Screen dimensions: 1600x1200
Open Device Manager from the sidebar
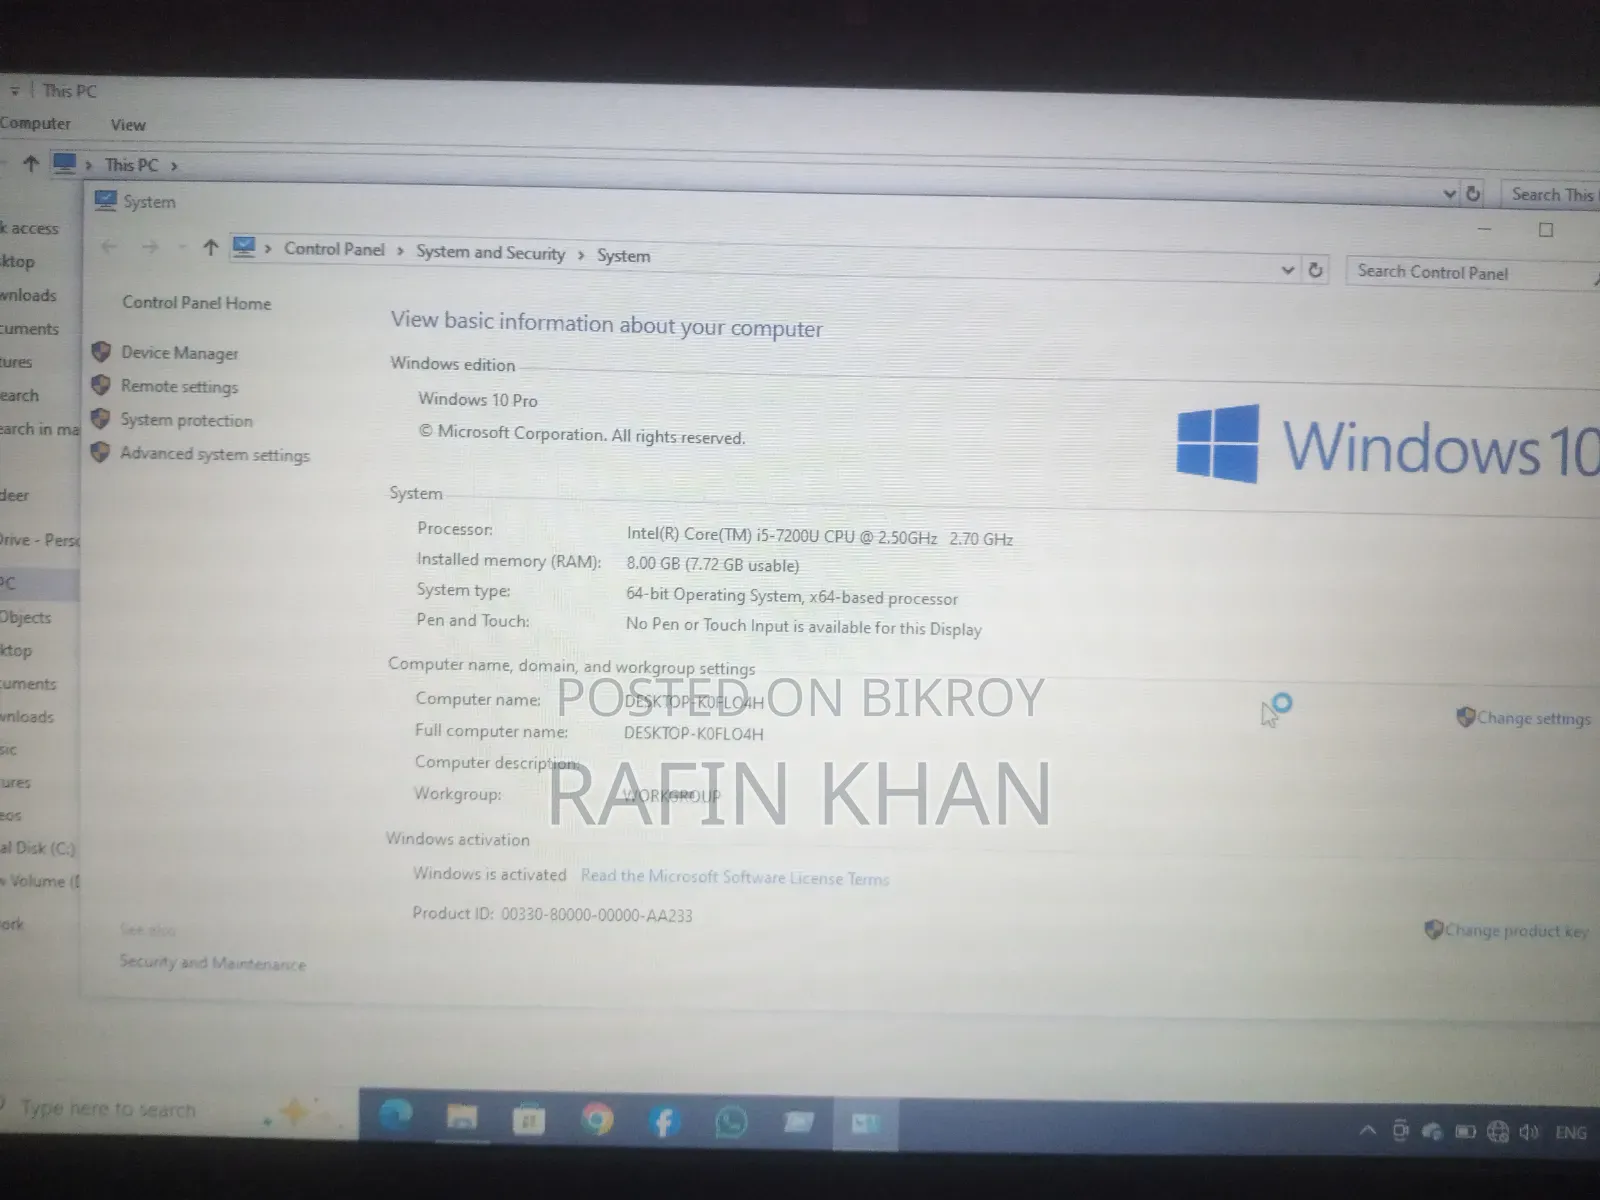coord(179,353)
